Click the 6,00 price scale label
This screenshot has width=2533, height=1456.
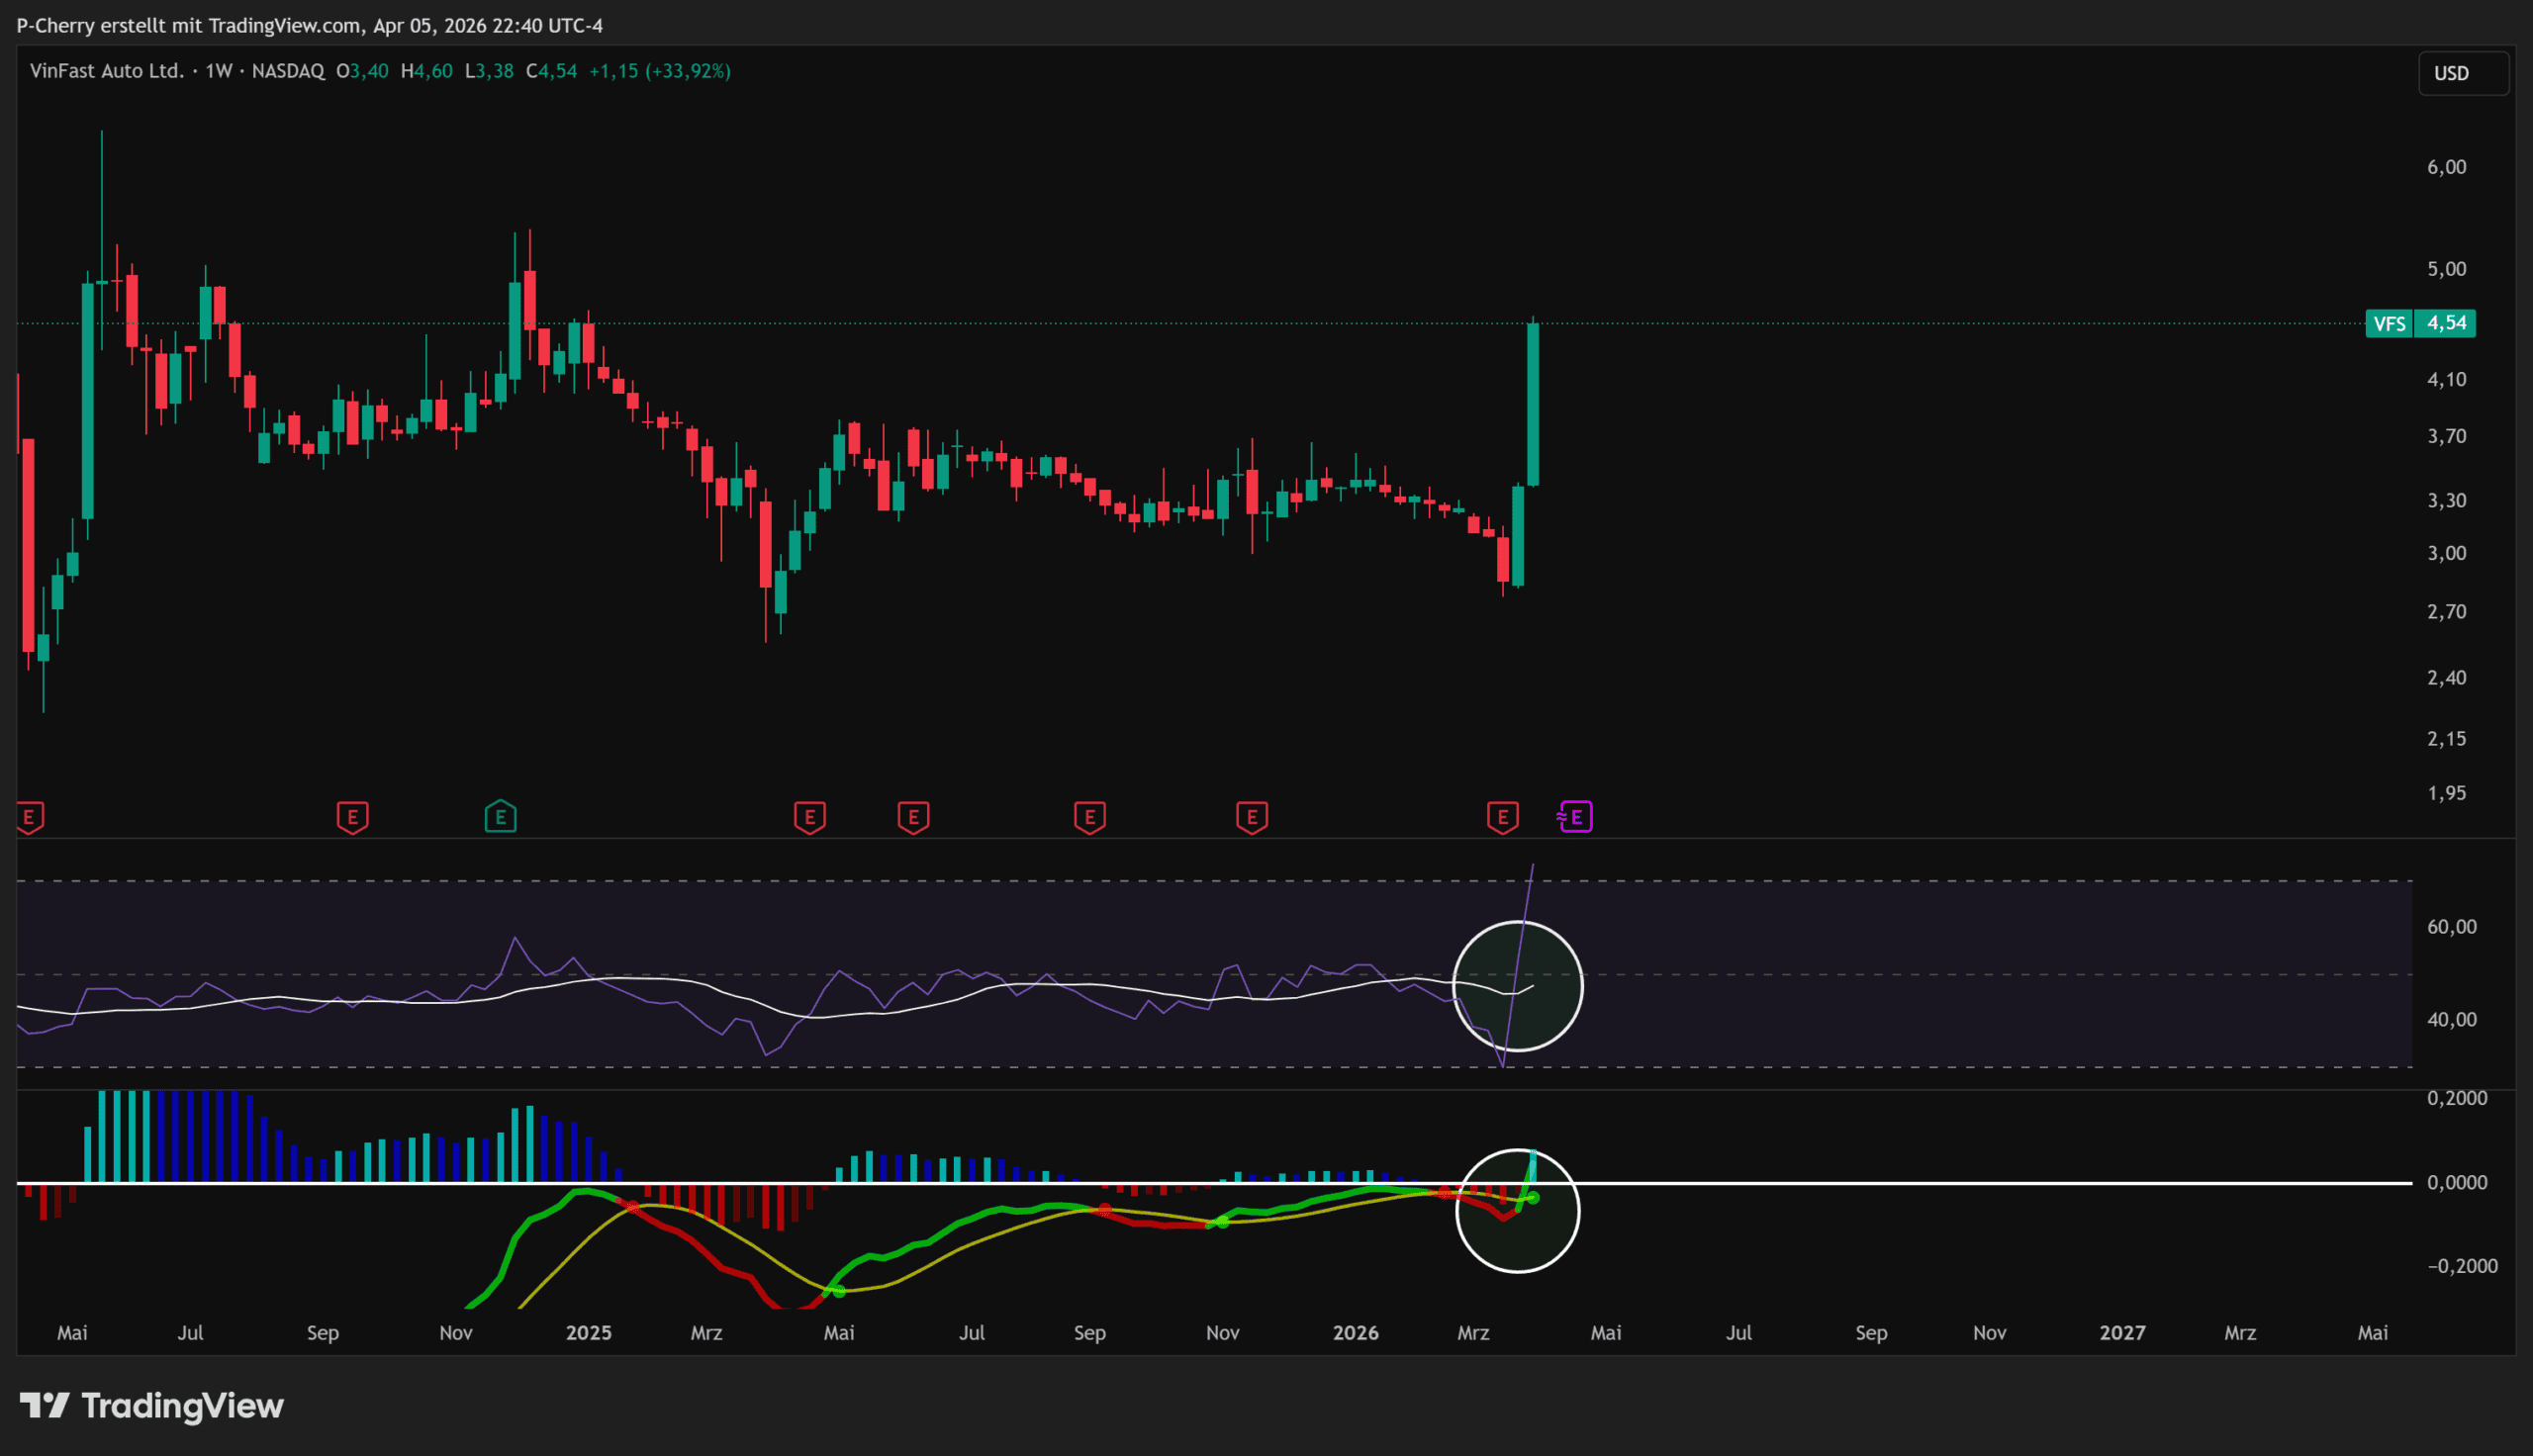(x=2446, y=167)
